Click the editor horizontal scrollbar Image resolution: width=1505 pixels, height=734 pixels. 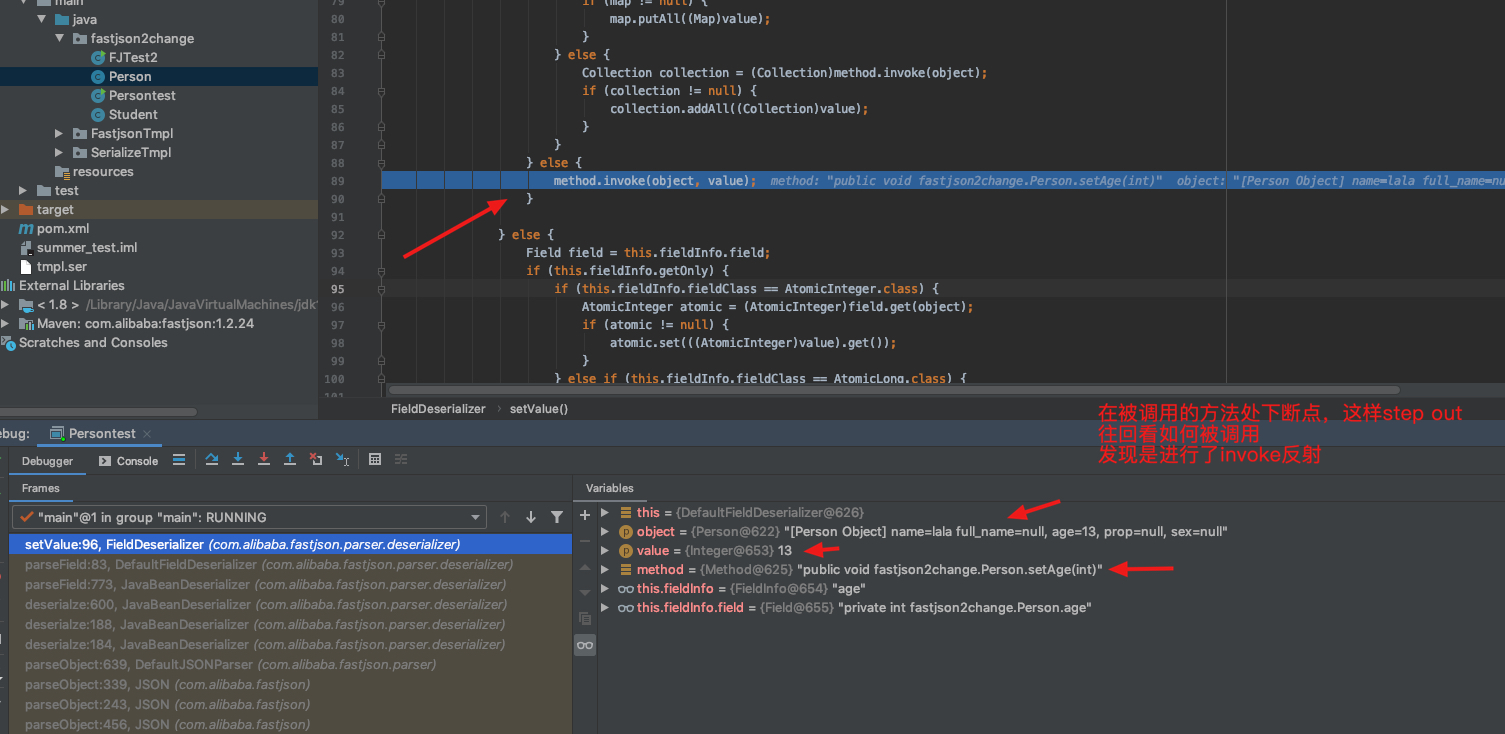coord(893,390)
